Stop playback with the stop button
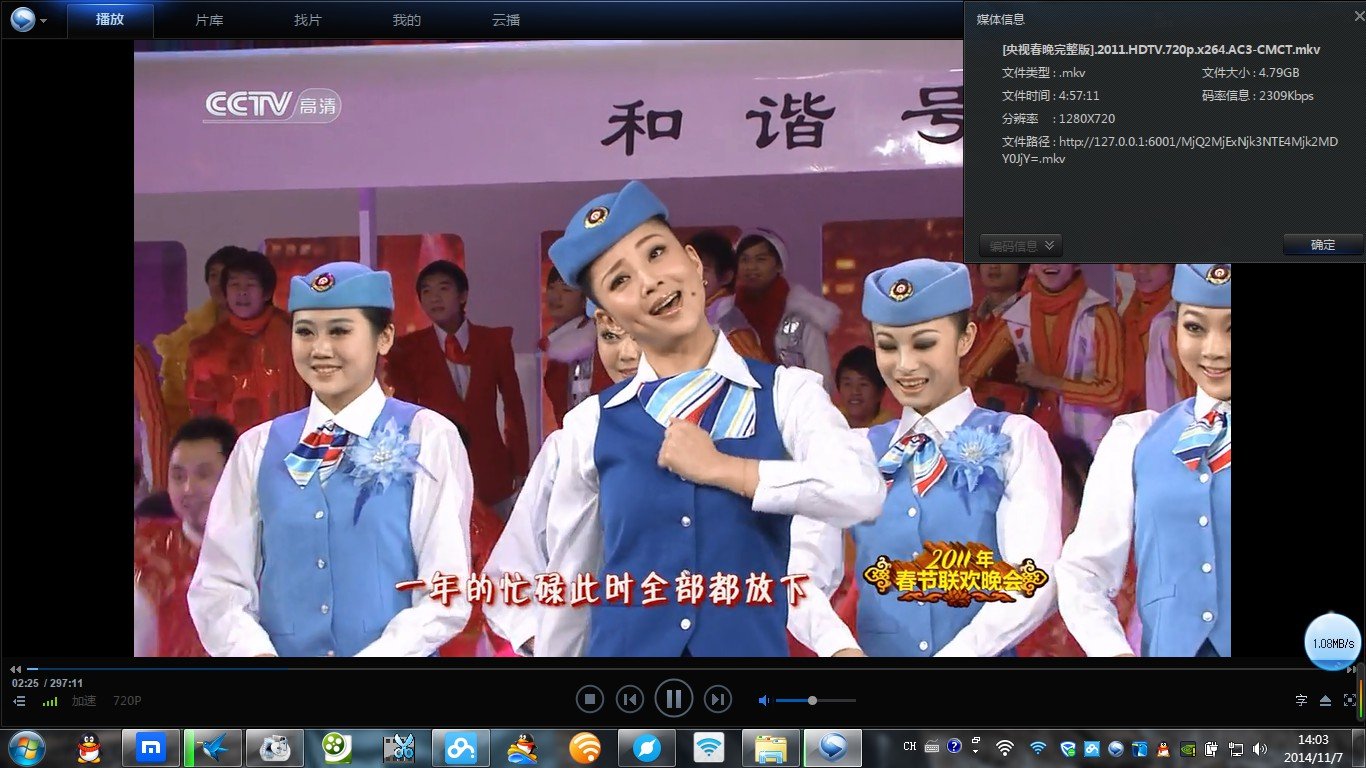 click(x=590, y=698)
